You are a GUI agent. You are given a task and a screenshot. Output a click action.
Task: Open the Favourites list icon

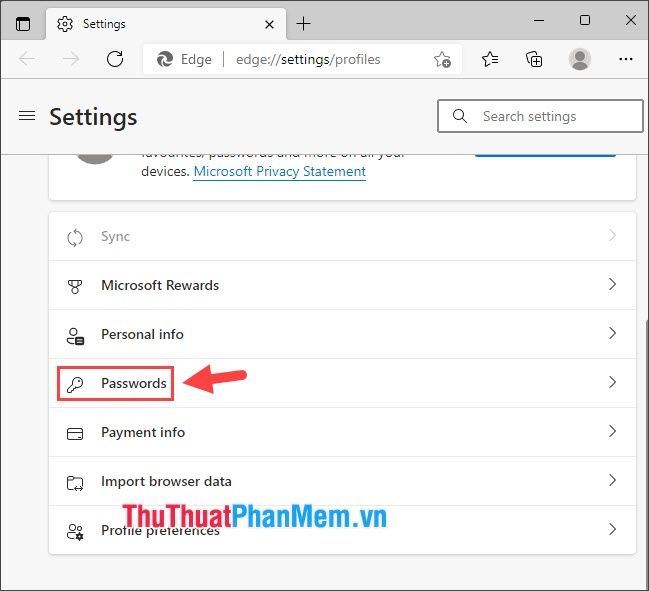[490, 59]
